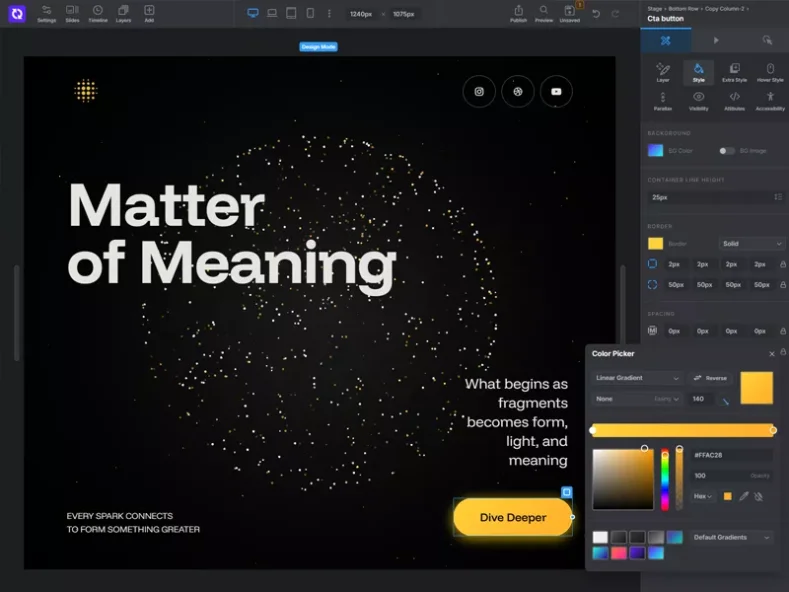Open the Linear Gradient type dropdown
This screenshot has height=592, width=789.
click(x=637, y=378)
